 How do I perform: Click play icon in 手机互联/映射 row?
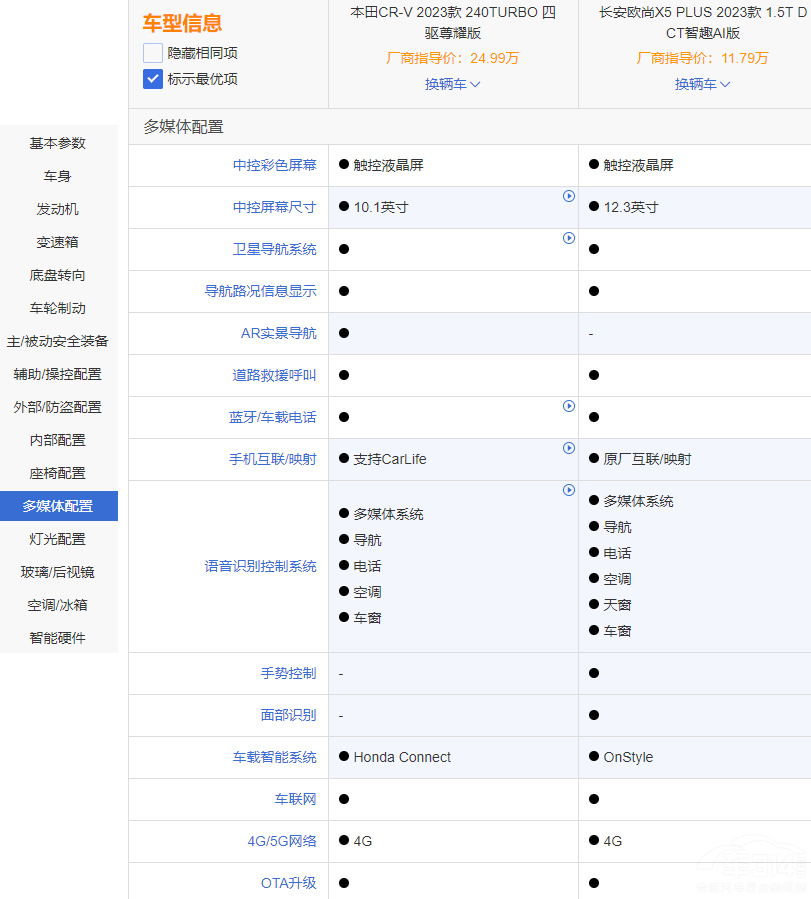click(x=569, y=448)
